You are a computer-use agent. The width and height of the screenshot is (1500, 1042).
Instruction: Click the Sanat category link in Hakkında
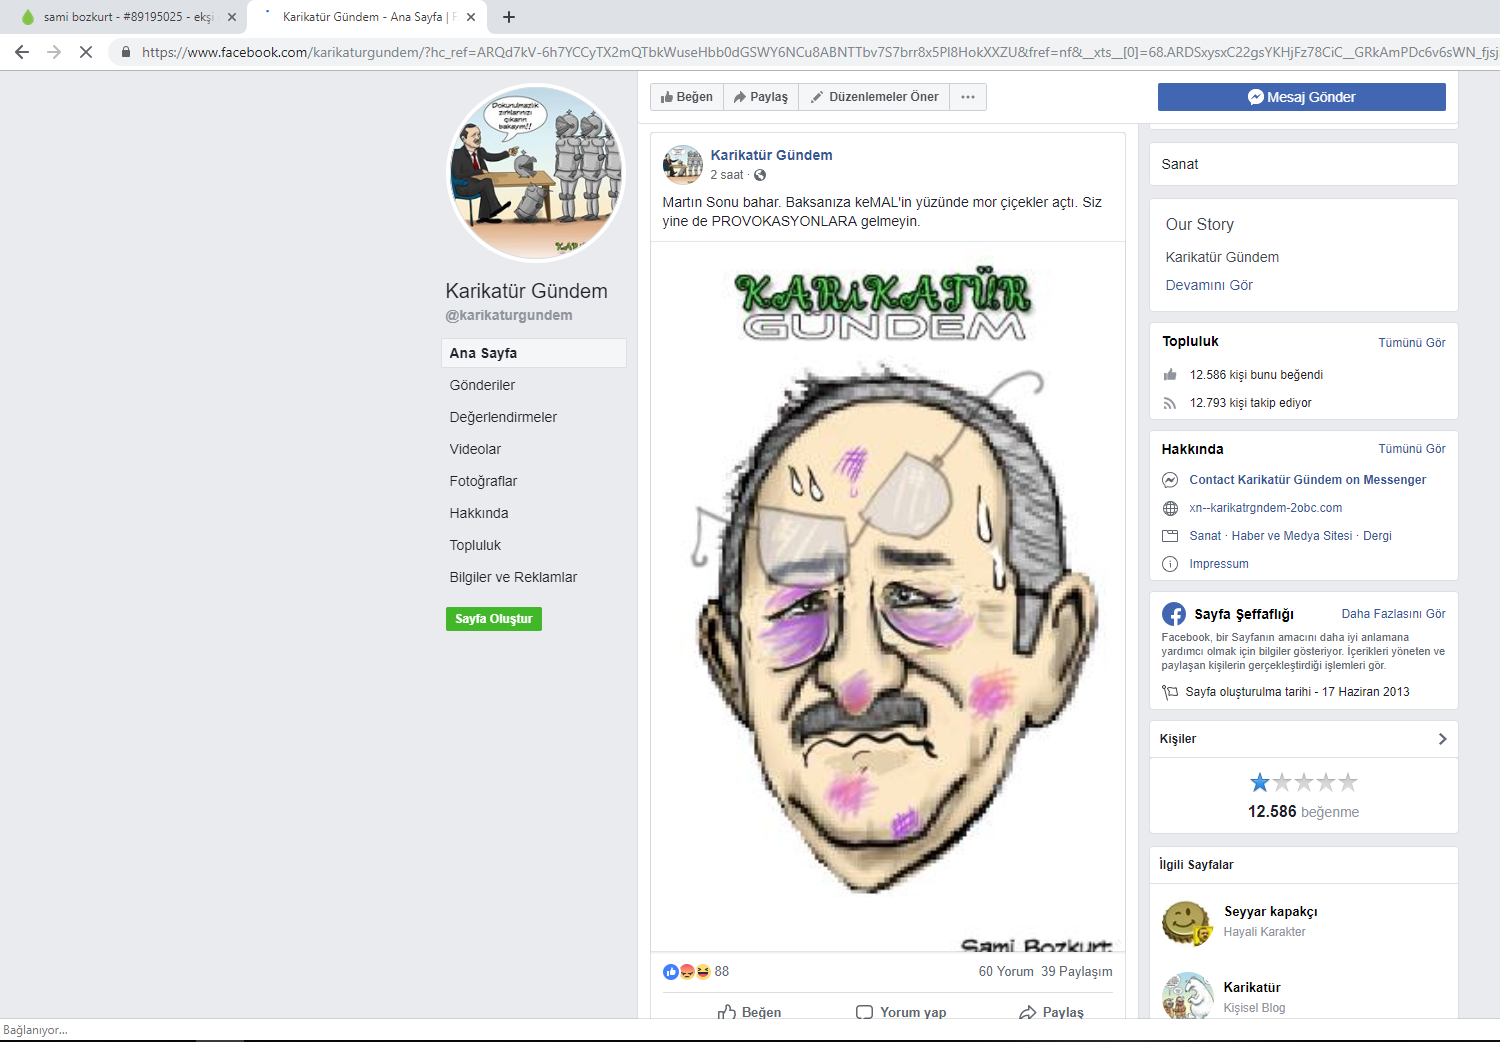(1205, 536)
